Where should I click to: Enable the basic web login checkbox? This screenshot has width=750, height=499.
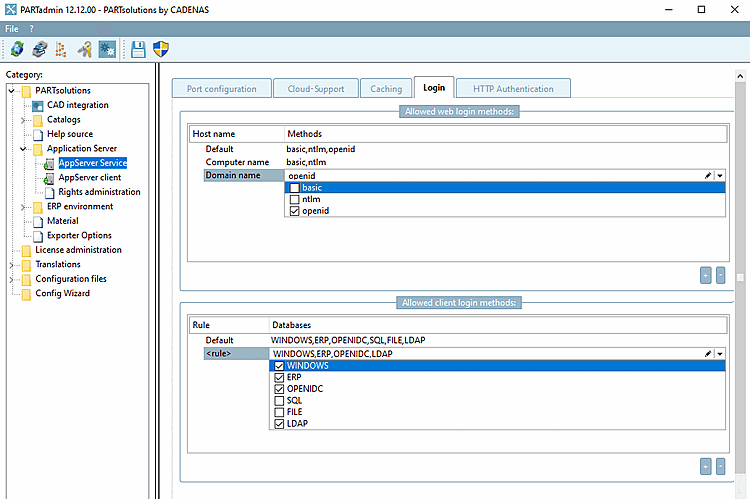pyautogui.click(x=295, y=188)
